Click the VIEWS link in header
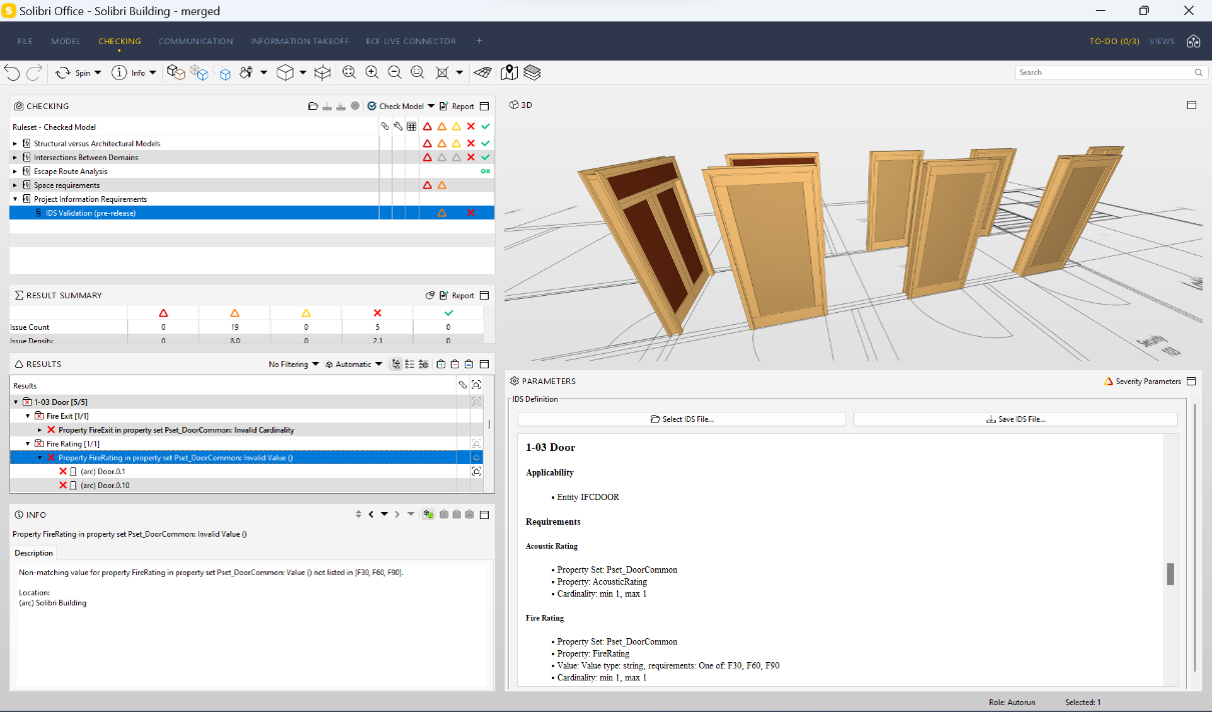Viewport: 1216px width, 715px height. pos(1162,41)
